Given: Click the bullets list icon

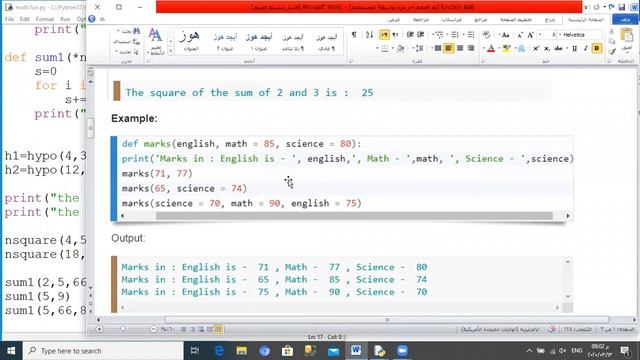Looking at the screenshot, I should [471, 35].
